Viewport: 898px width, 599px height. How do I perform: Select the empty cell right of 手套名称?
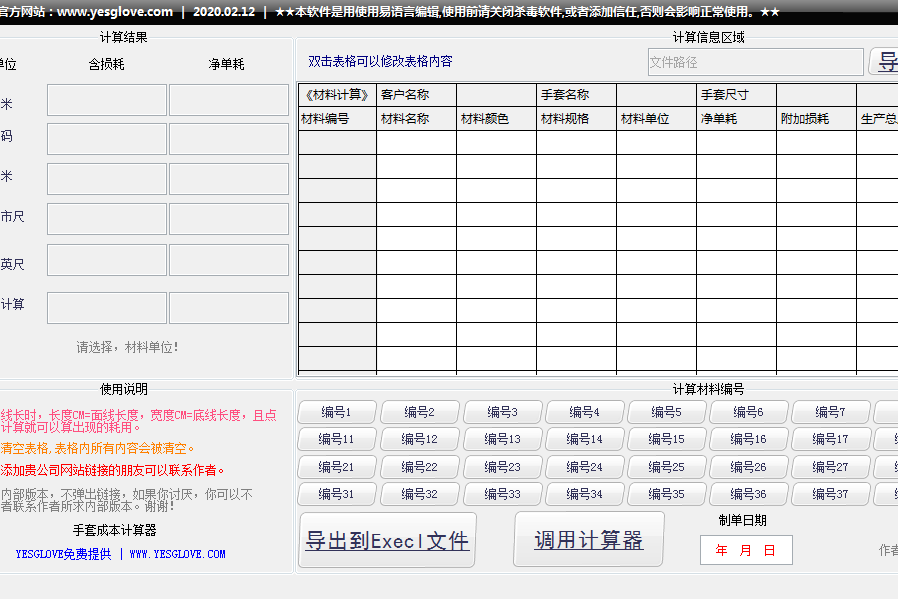pyautogui.click(x=656, y=95)
